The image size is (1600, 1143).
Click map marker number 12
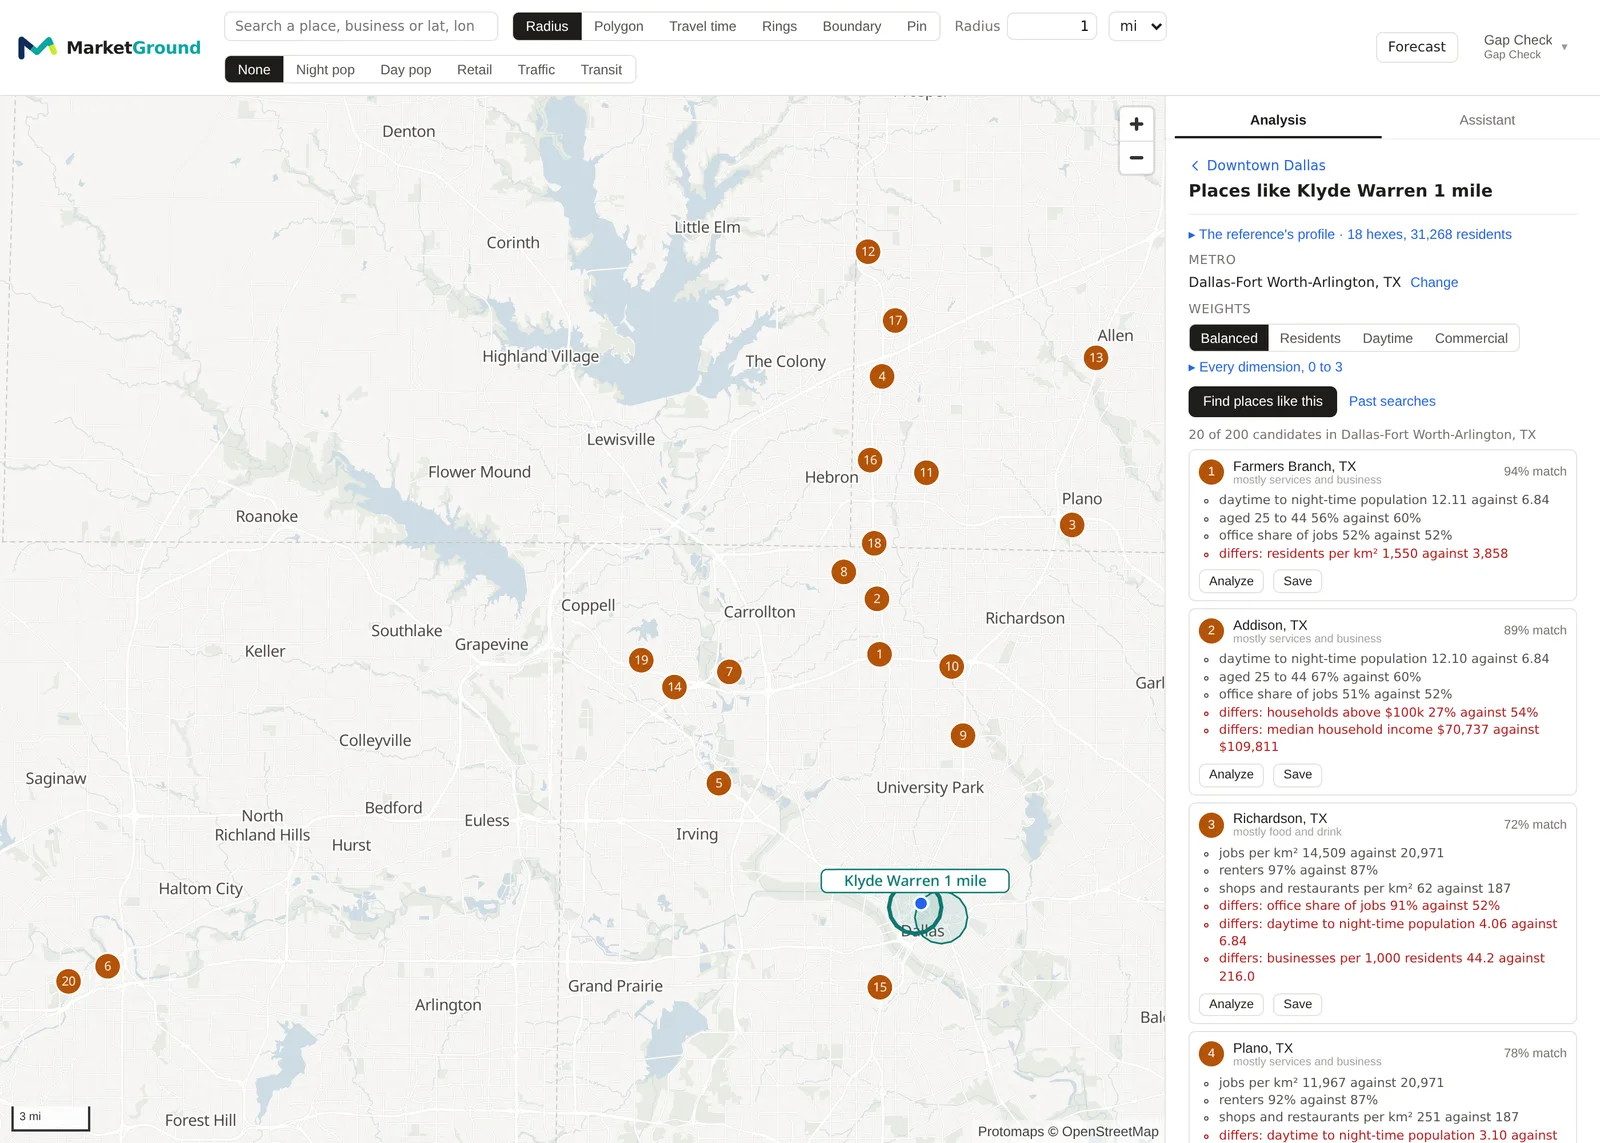click(x=868, y=252)
